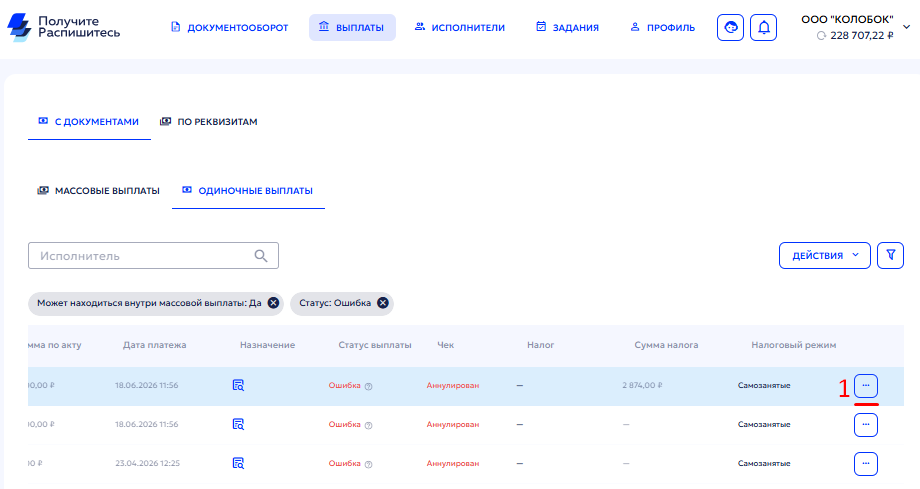
Task: Open the Документооборот menu
Action: click(x=229, y=28)
